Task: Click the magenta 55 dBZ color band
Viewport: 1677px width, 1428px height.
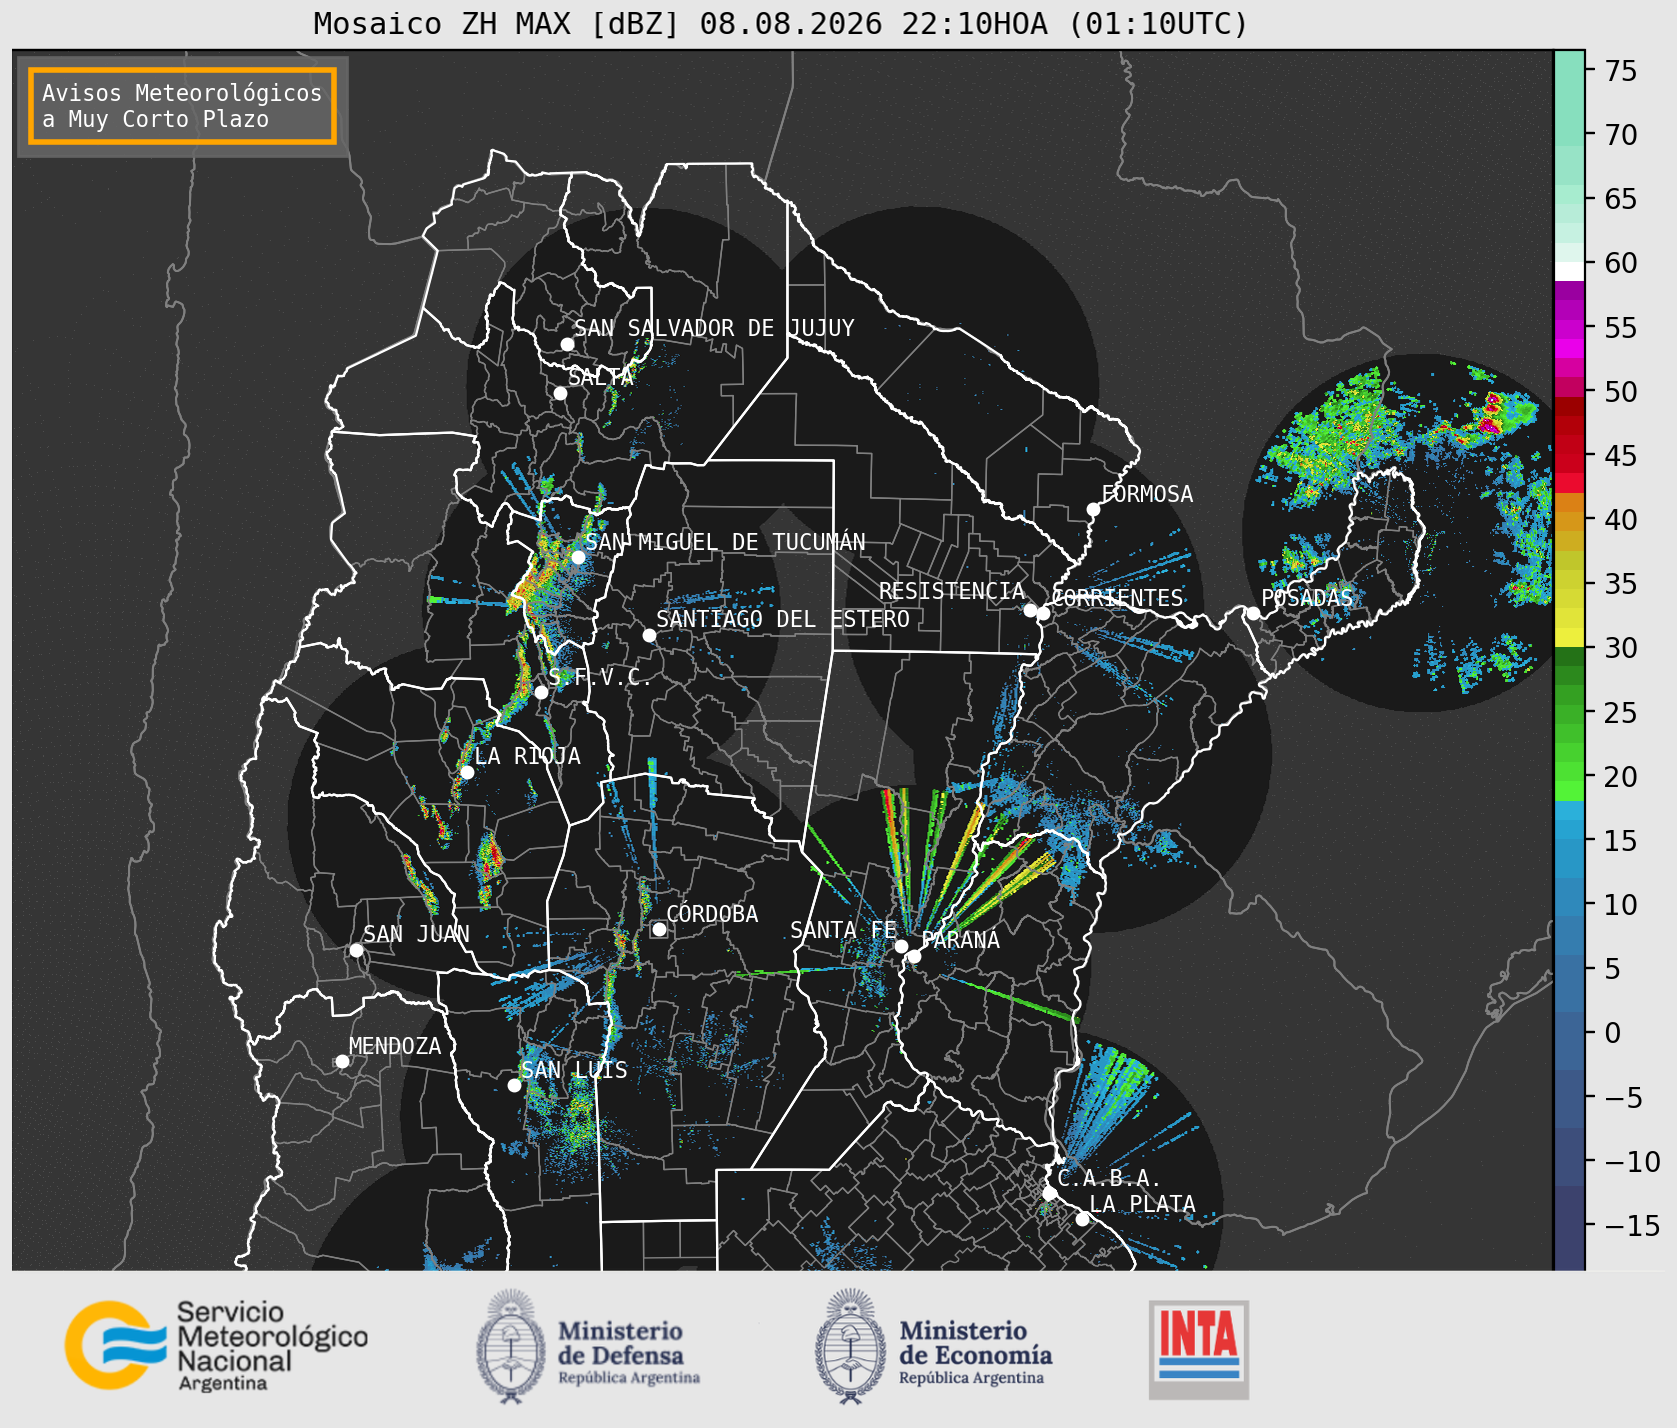Action: (1569, 328)
